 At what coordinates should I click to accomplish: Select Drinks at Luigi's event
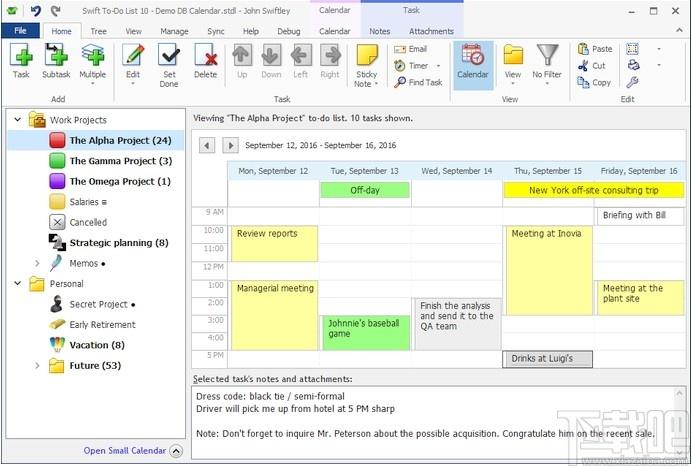click(547, 359)
